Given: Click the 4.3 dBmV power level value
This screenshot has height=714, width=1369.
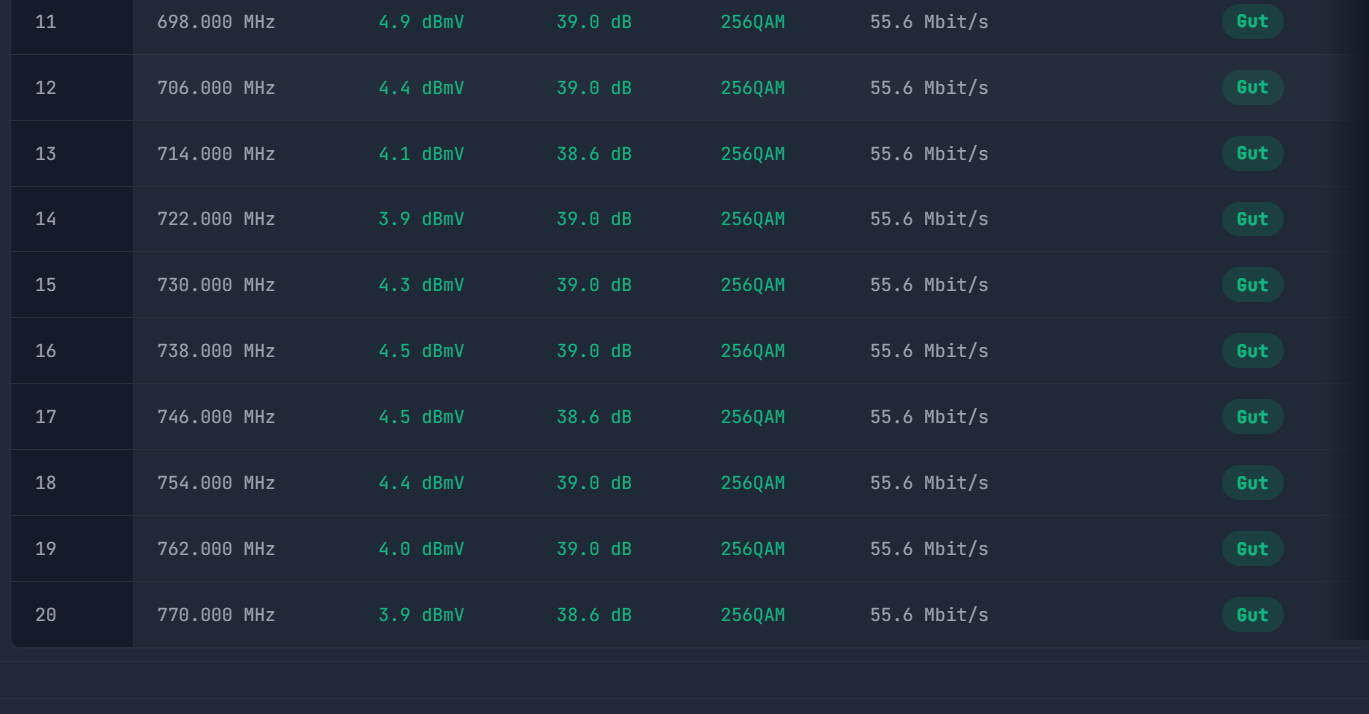Looking at the screenshot, I should coord(421,285).
